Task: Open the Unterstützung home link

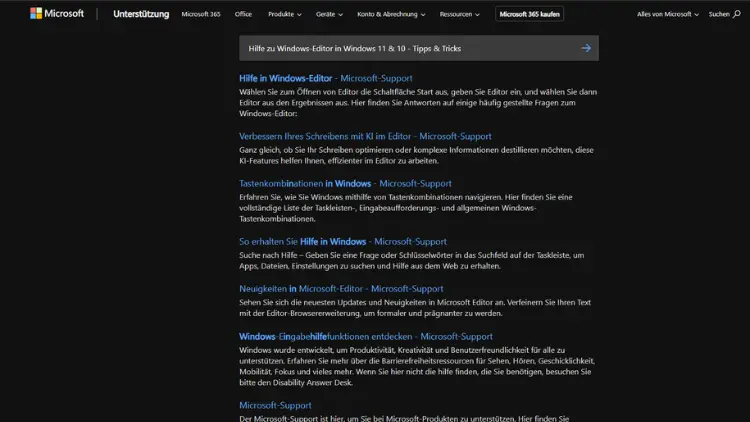Action: point(141,14)
